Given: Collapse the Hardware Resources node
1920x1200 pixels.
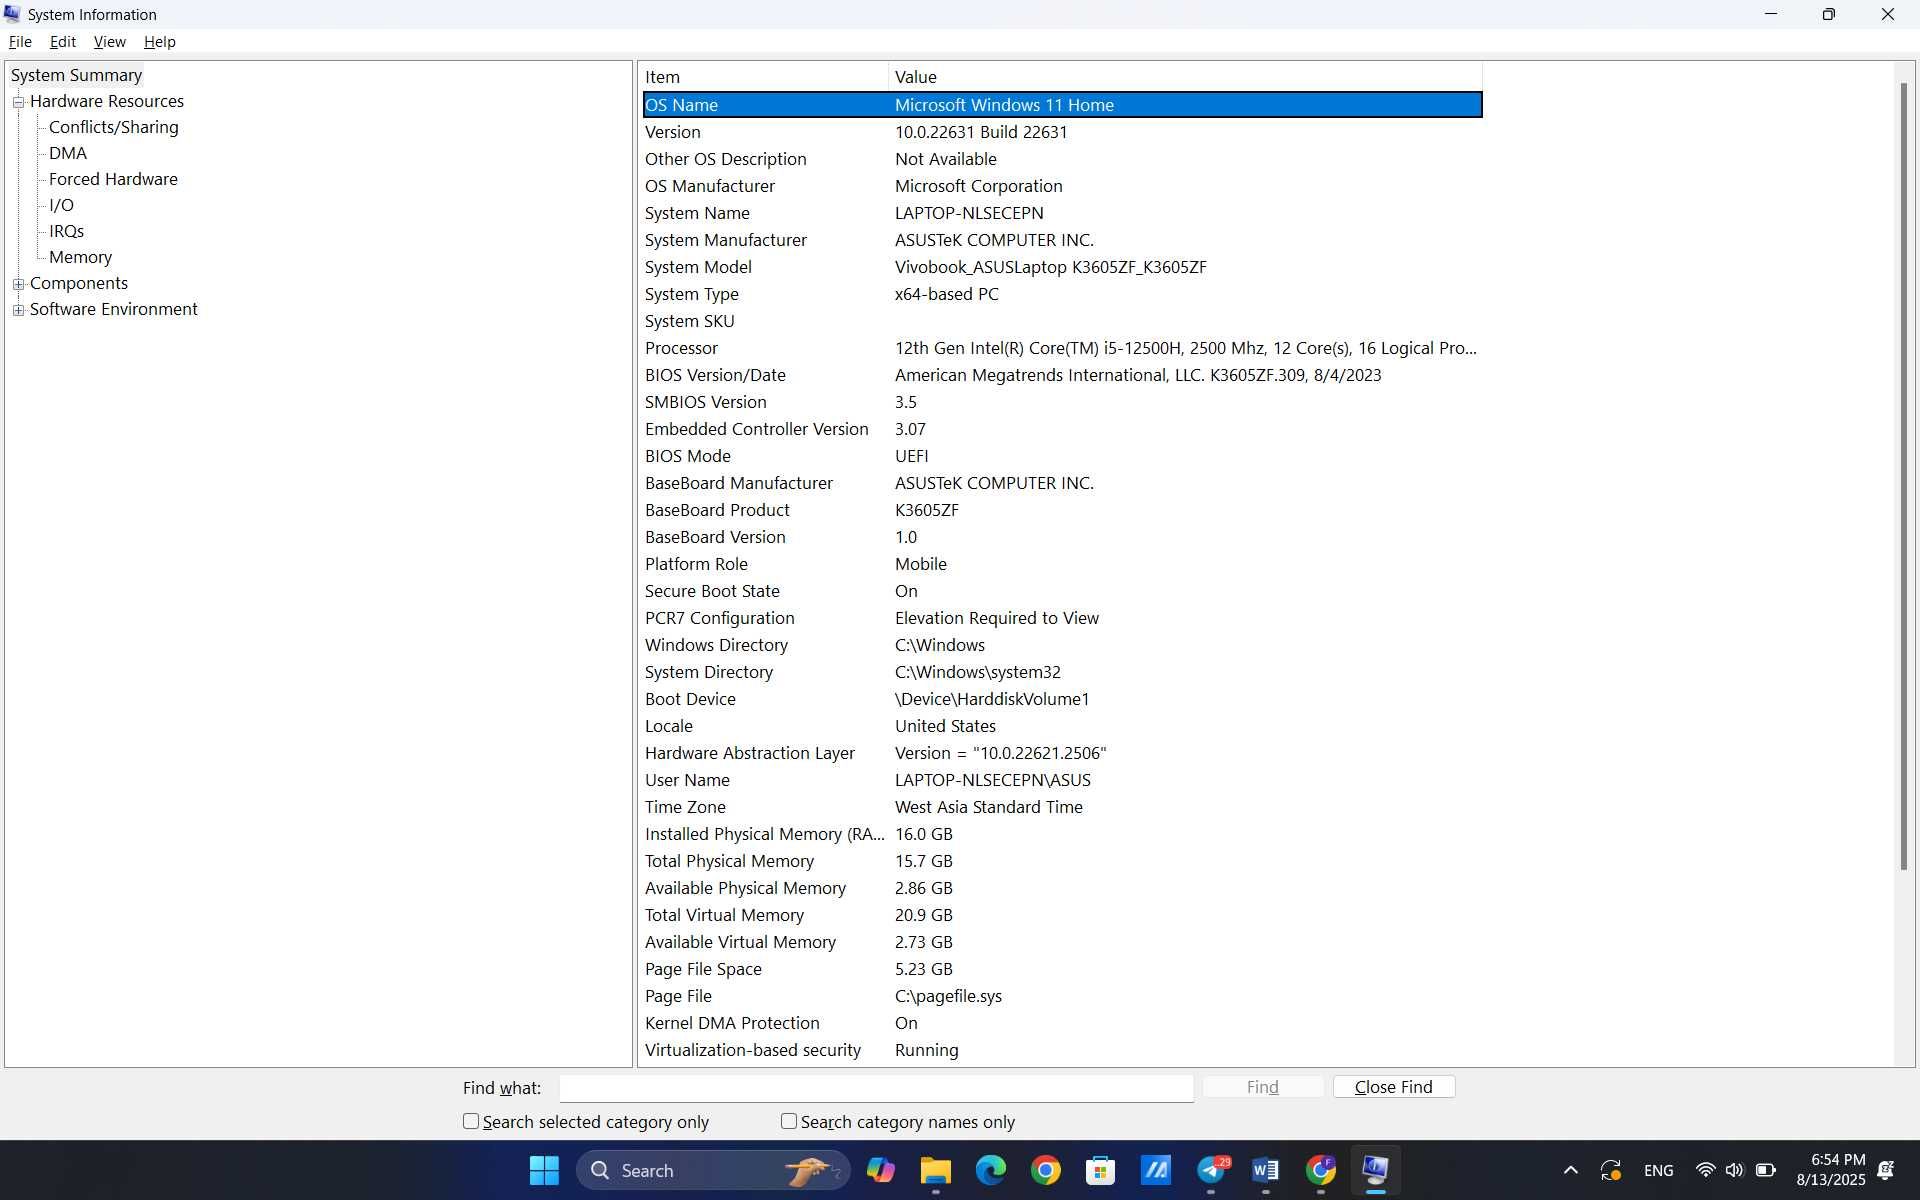Looking at the screenshot, I should (18, 102).
